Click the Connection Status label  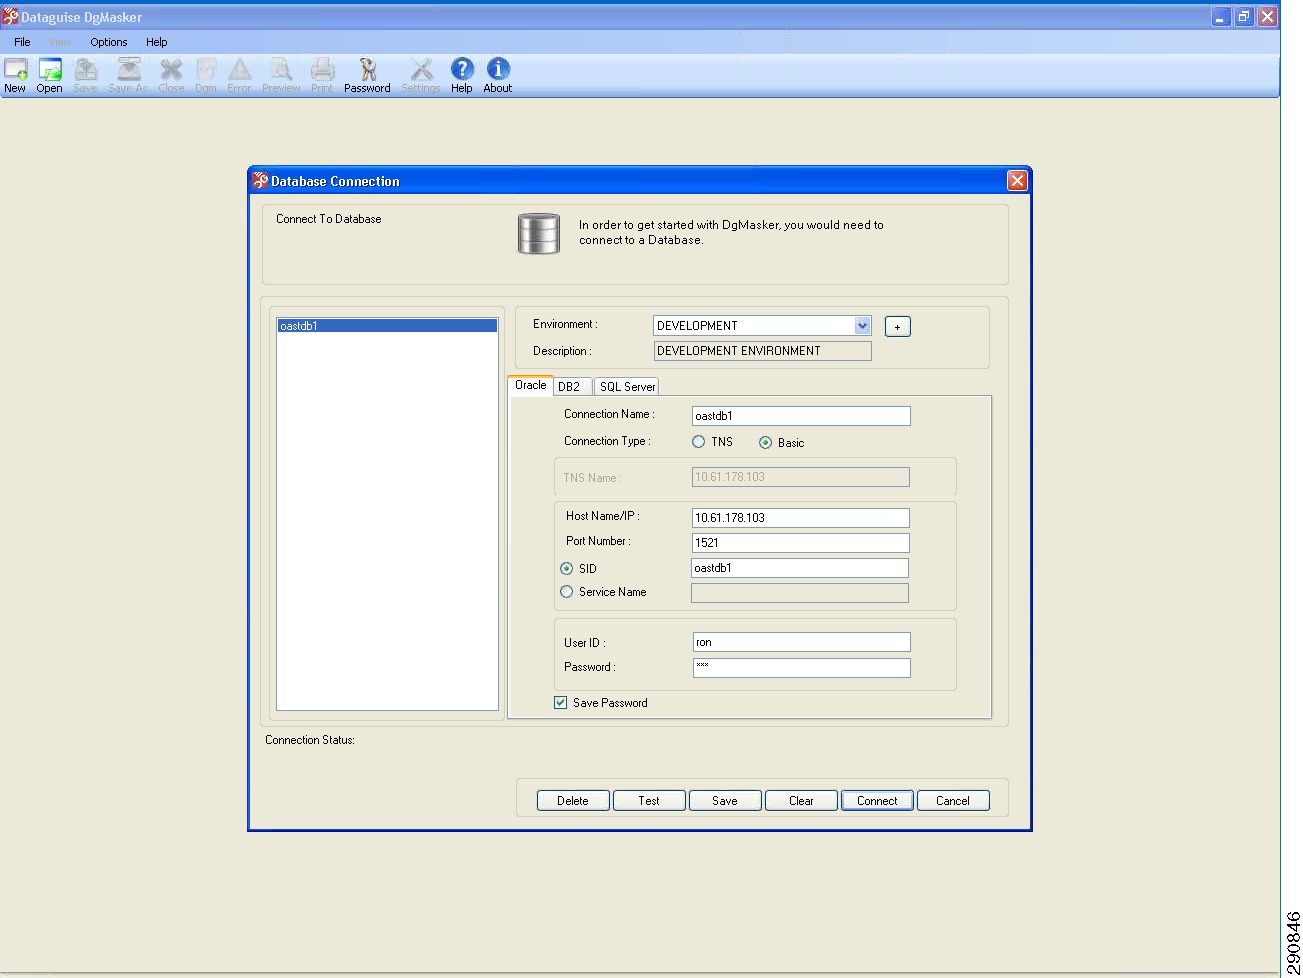[310, 740]
